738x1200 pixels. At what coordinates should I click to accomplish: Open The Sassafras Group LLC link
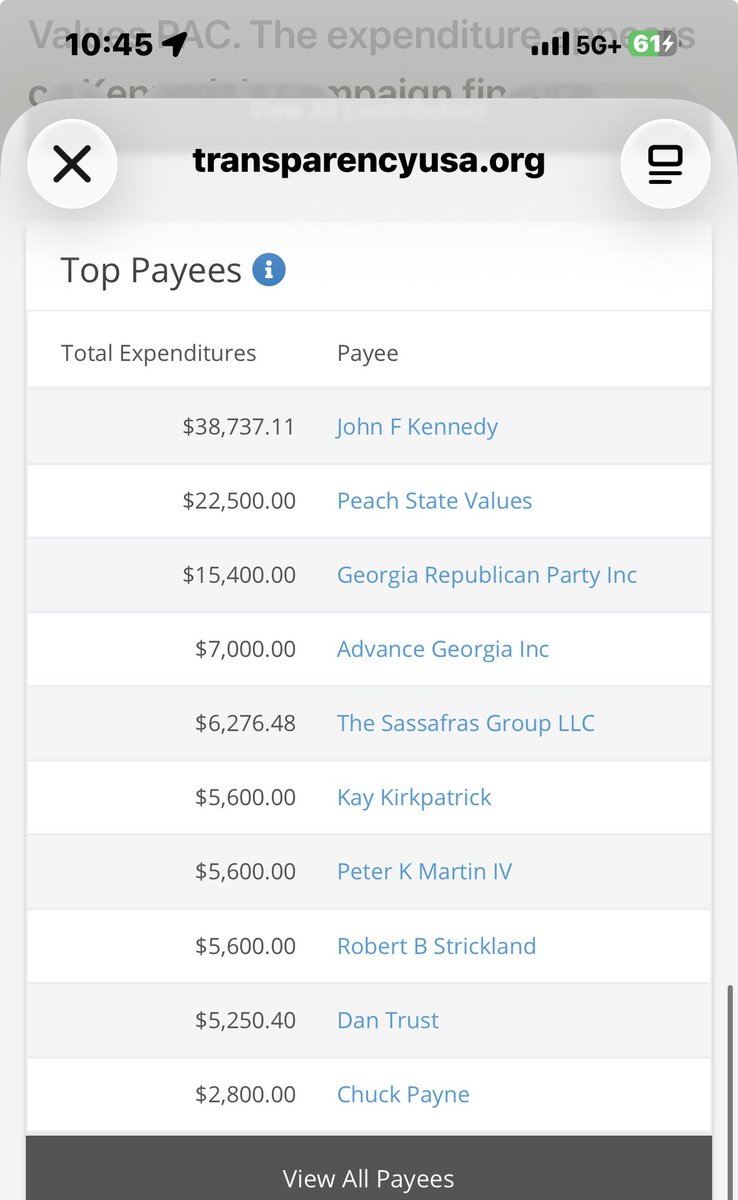coord(466,723)
